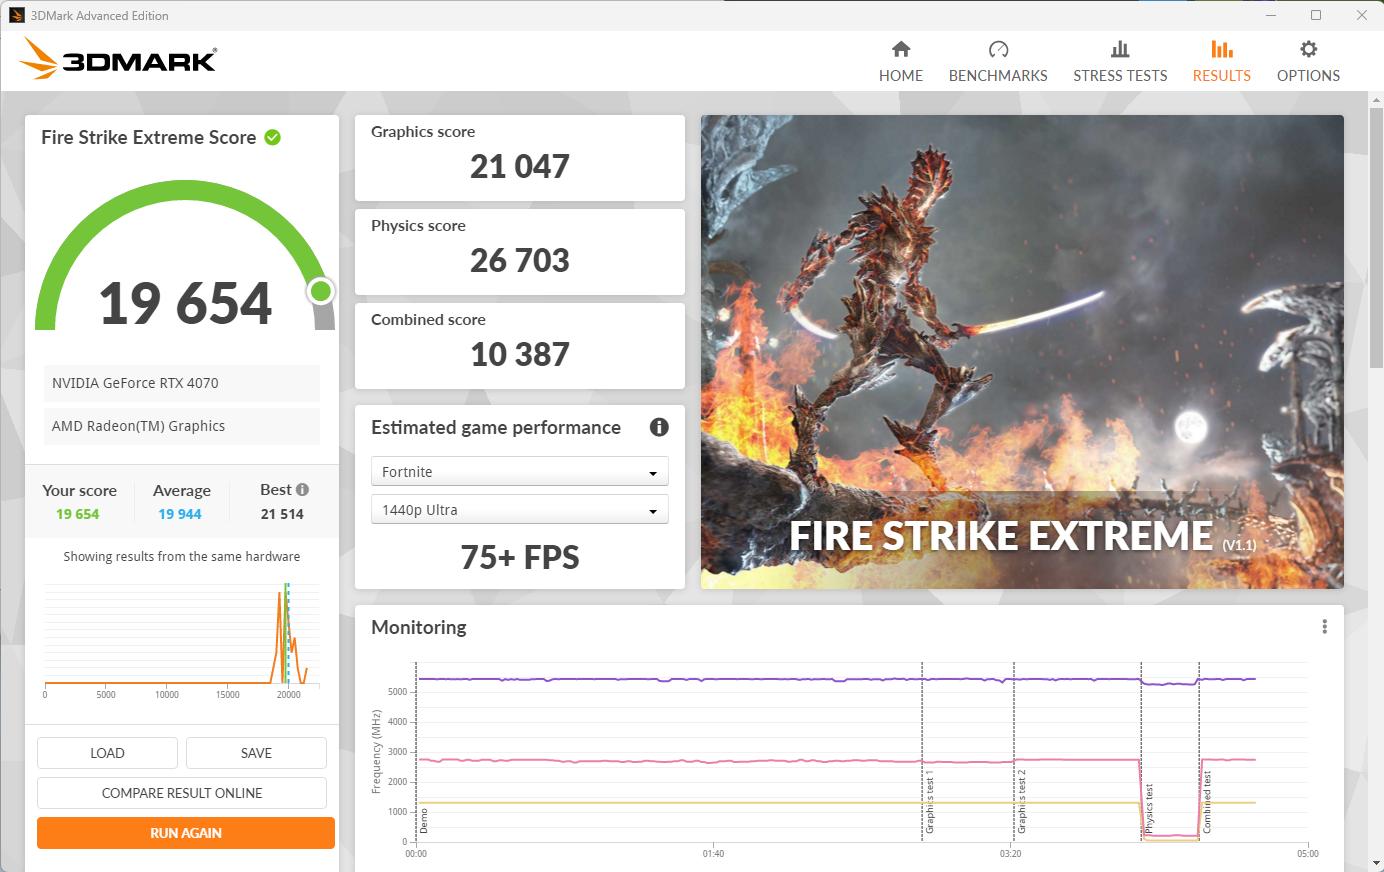Expand the 1440p Ultra resolution dropdown
This screenshot has height=872, width=1384.
tap(519, 510)
